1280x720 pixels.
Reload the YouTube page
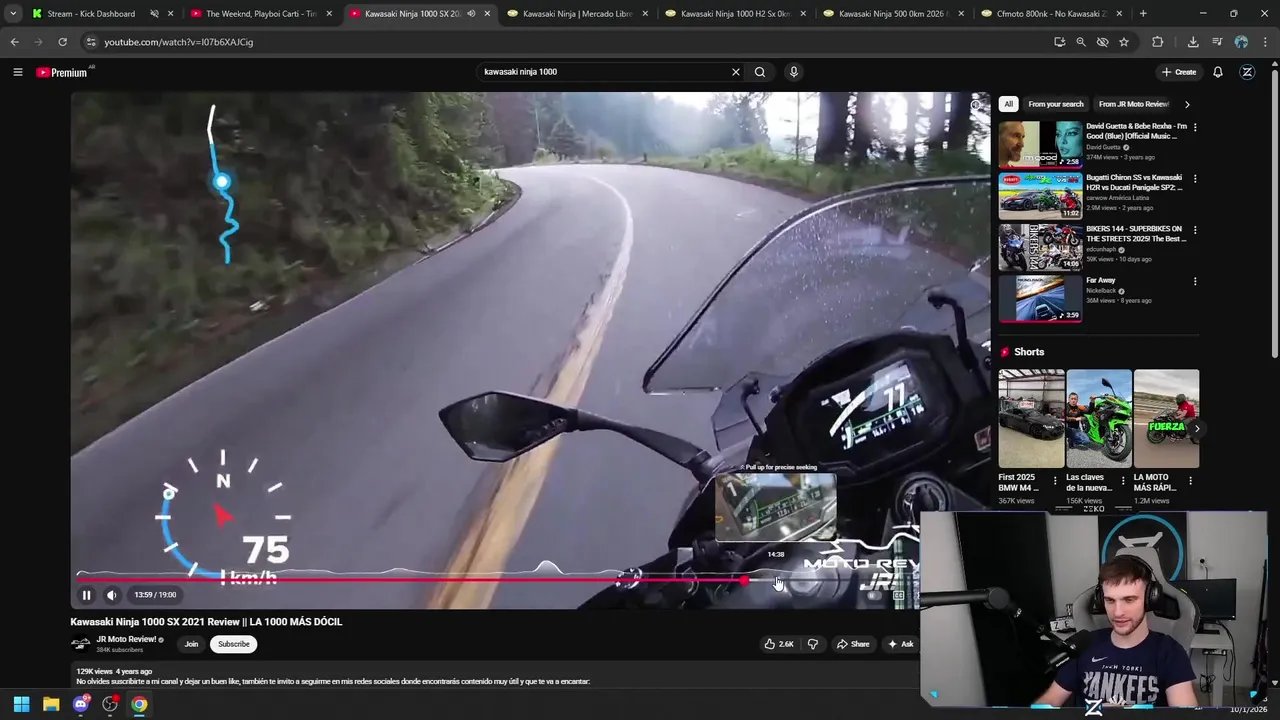[x=62, y=42]
